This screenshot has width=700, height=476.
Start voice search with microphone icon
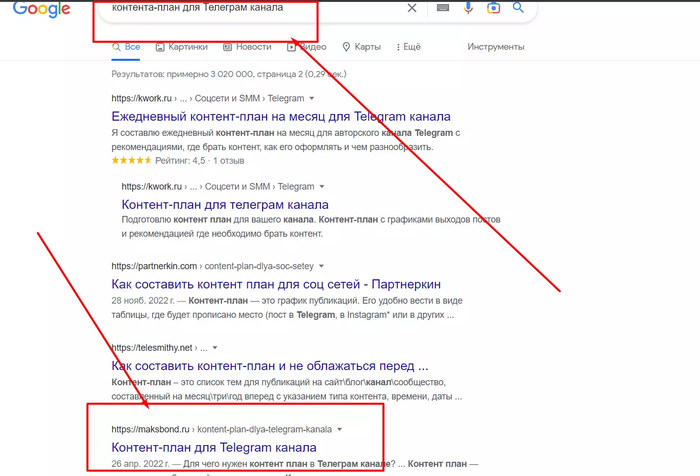point(468,8)
